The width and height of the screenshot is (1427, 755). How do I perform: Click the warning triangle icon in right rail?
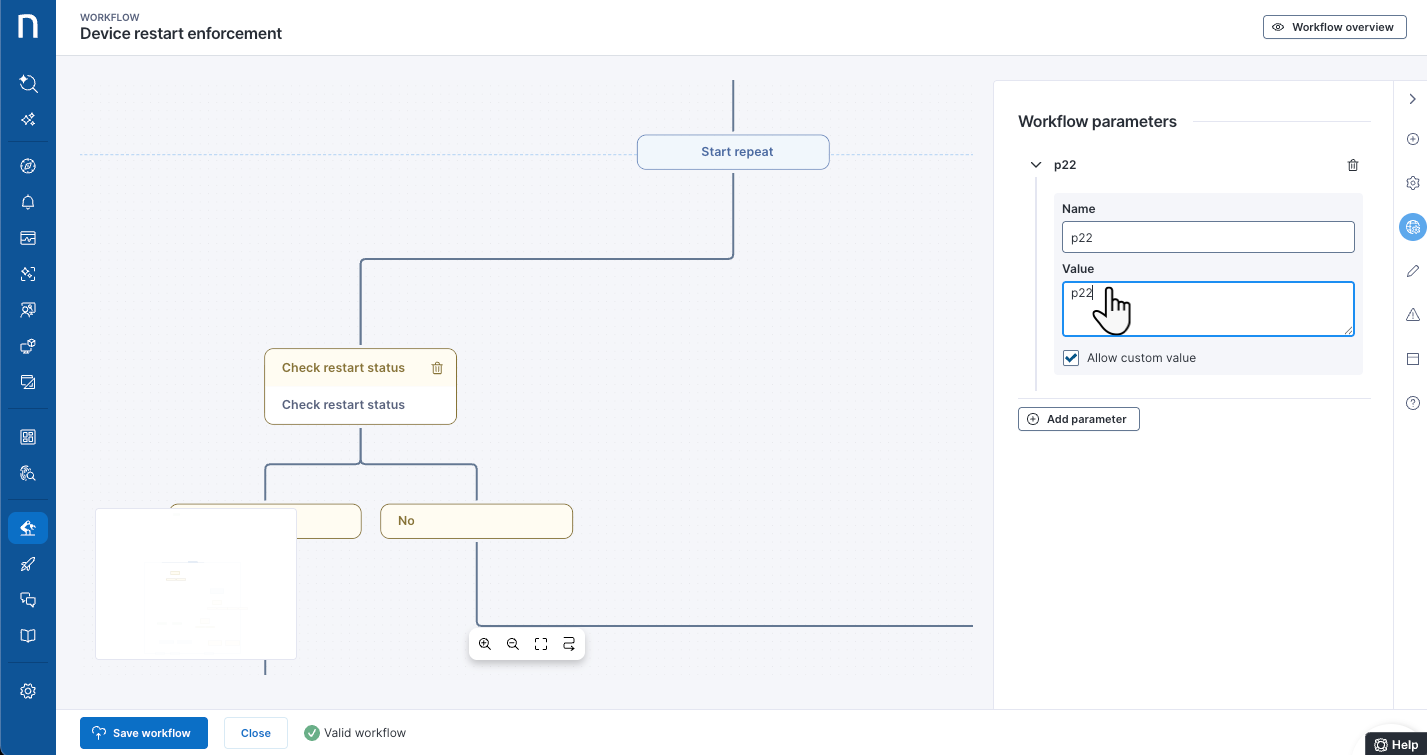[1412, 315]
